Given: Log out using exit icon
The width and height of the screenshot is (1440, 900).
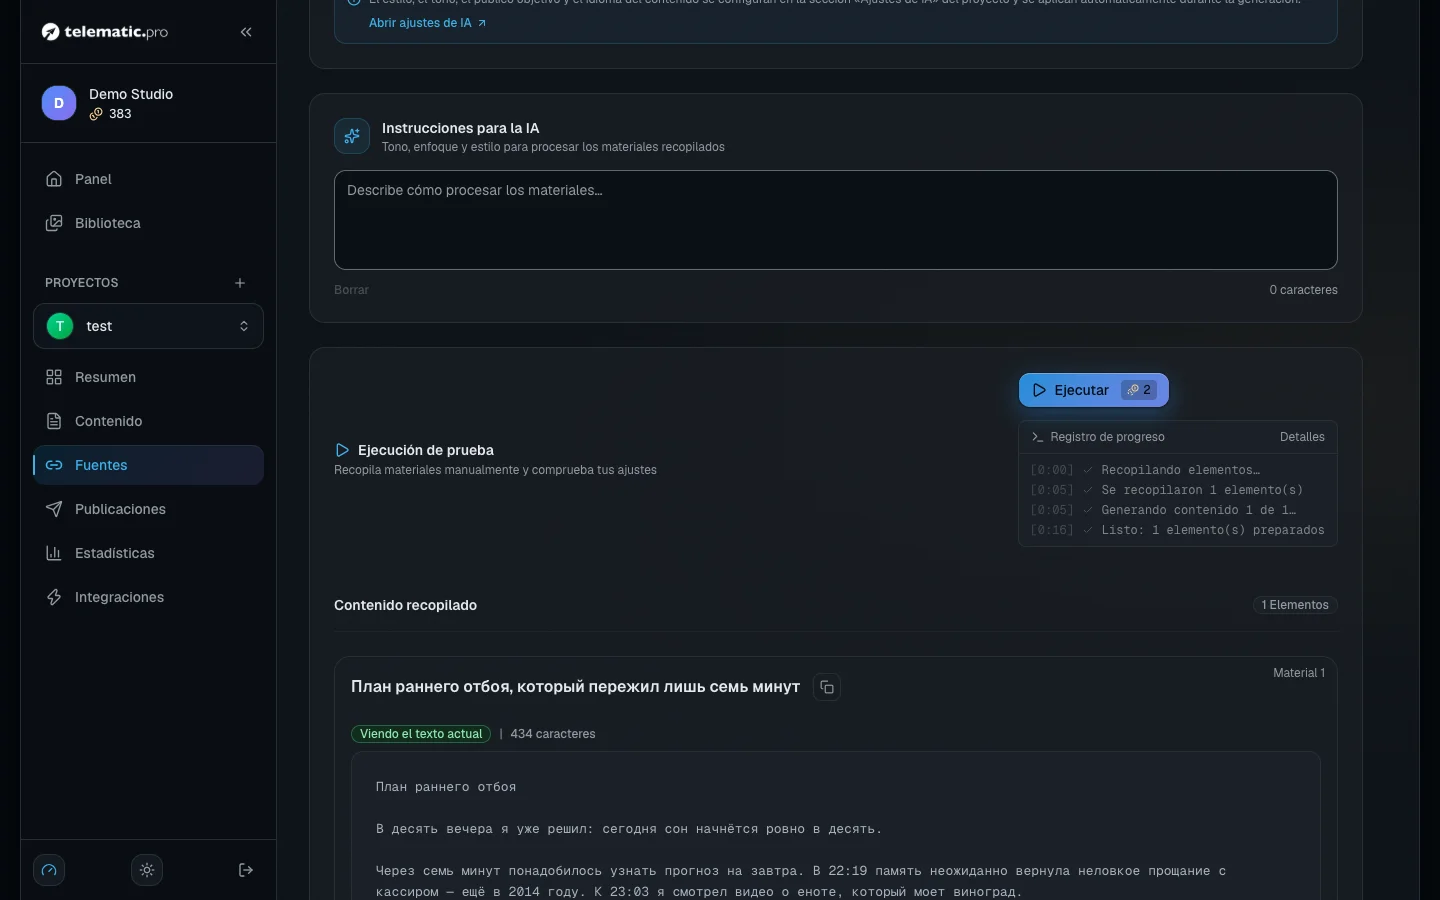Looking at the screenshot, I should point(246,870).
